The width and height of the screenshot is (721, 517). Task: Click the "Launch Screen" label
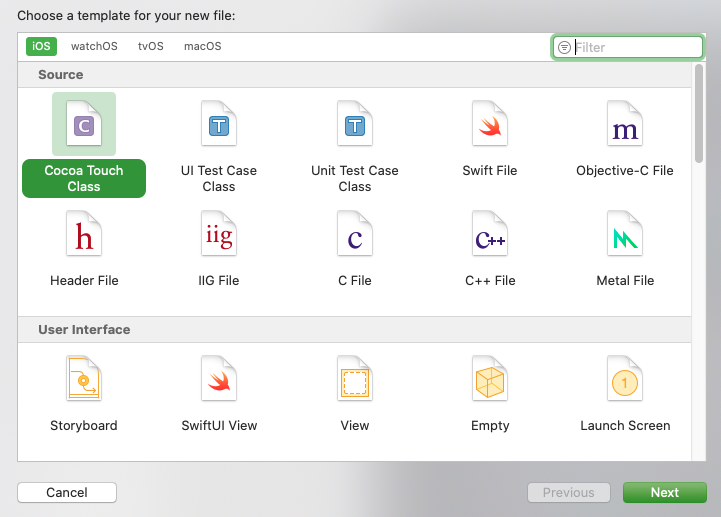(625, 426)
